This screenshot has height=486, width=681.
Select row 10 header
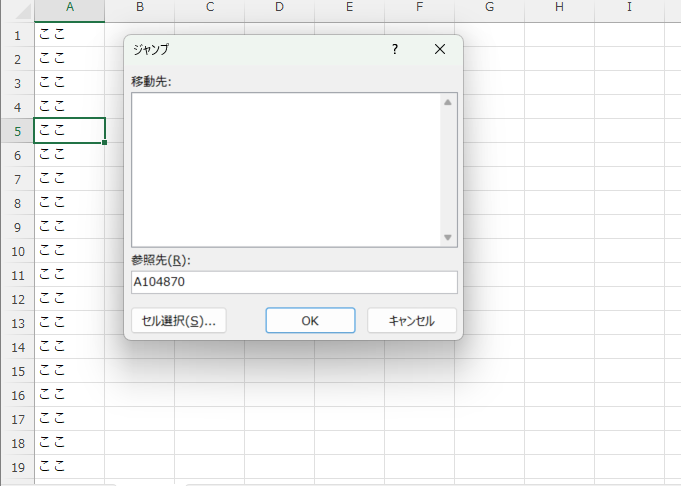click(x=17, y=251)
